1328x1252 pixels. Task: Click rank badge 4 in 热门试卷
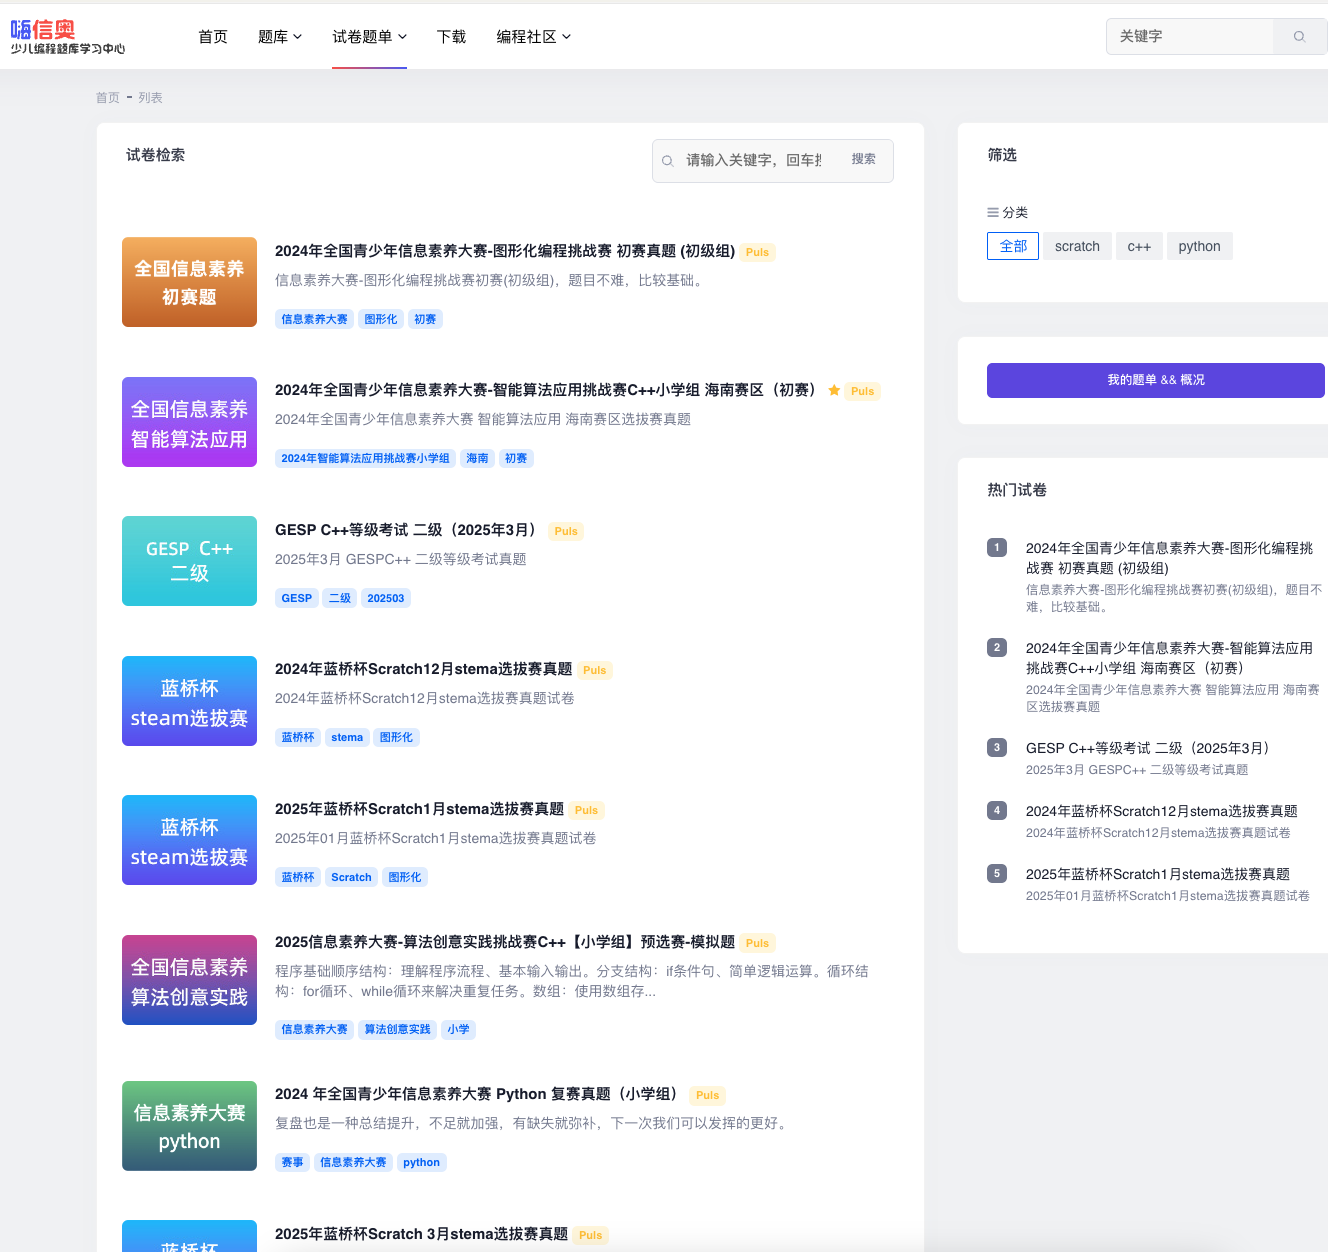point(997,811)
